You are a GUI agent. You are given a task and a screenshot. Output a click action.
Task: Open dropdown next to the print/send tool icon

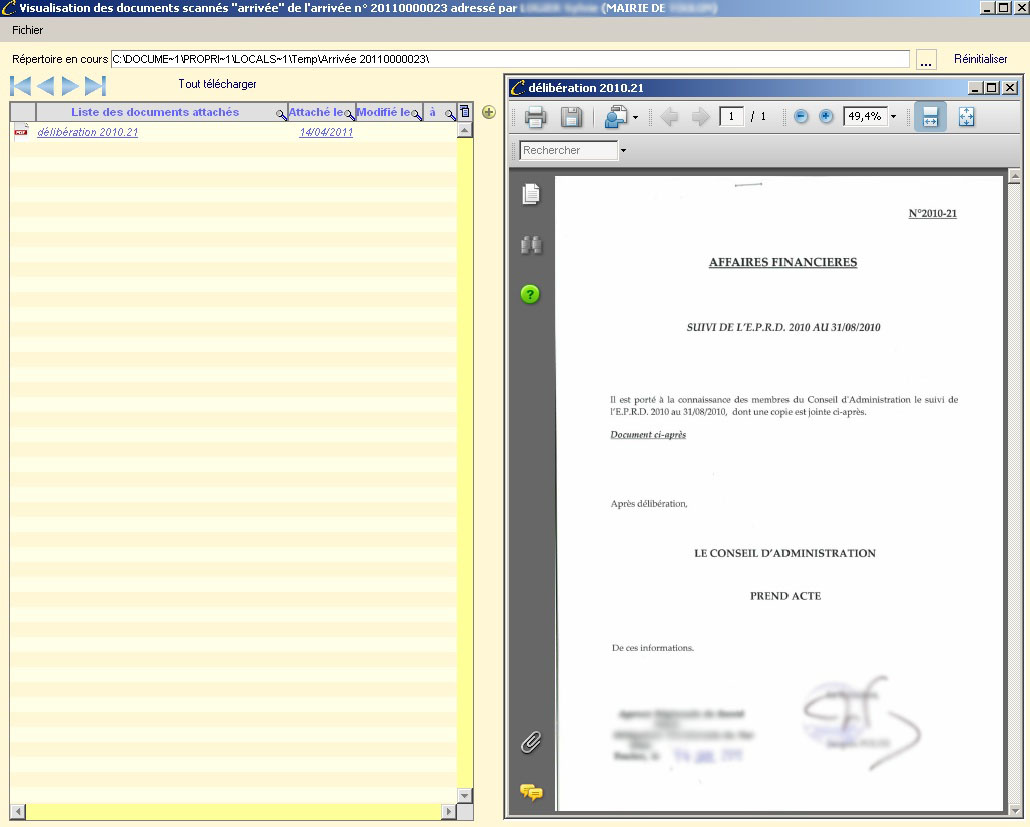click(635, 118)
